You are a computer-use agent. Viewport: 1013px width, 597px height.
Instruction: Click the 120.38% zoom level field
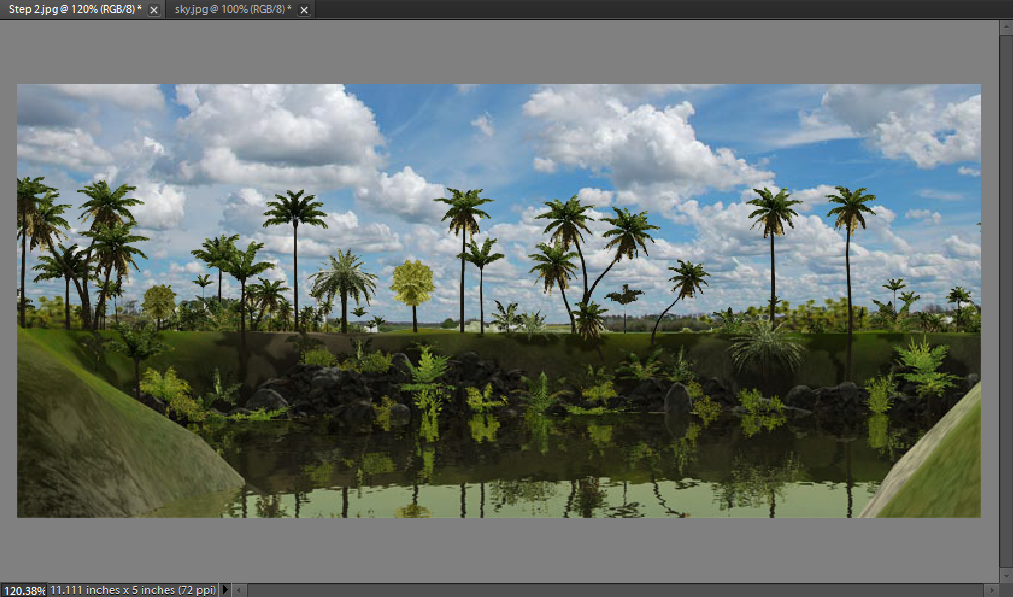tap(23, 590)
